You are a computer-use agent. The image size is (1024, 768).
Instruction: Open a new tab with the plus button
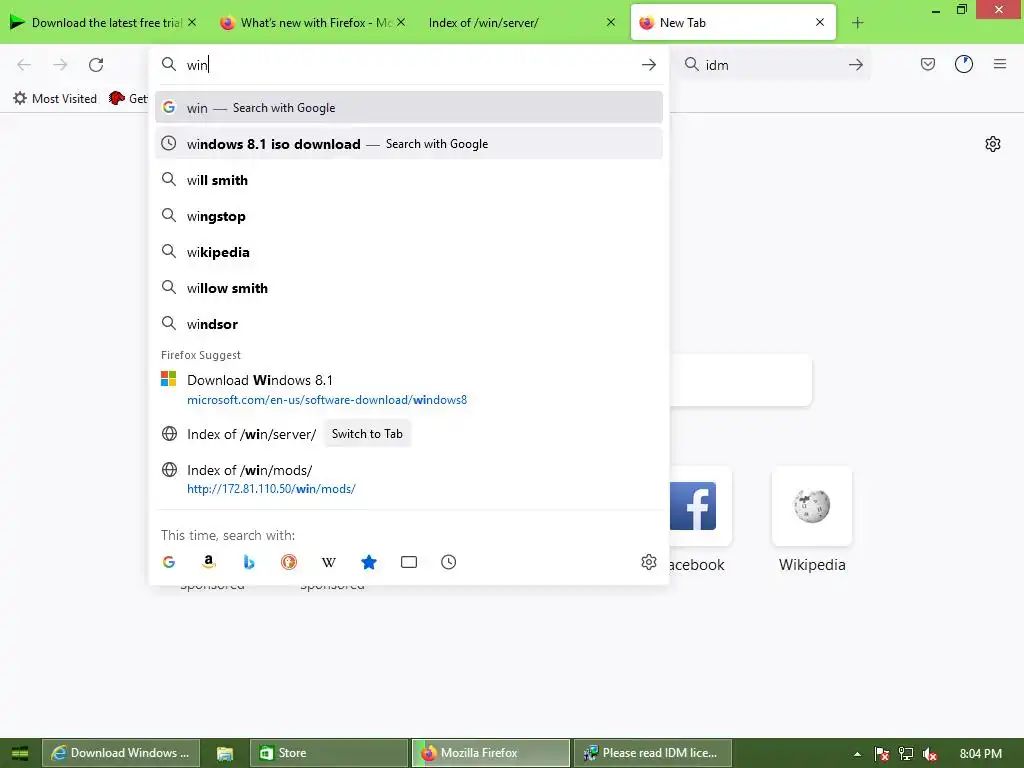[x=857, y=23]
